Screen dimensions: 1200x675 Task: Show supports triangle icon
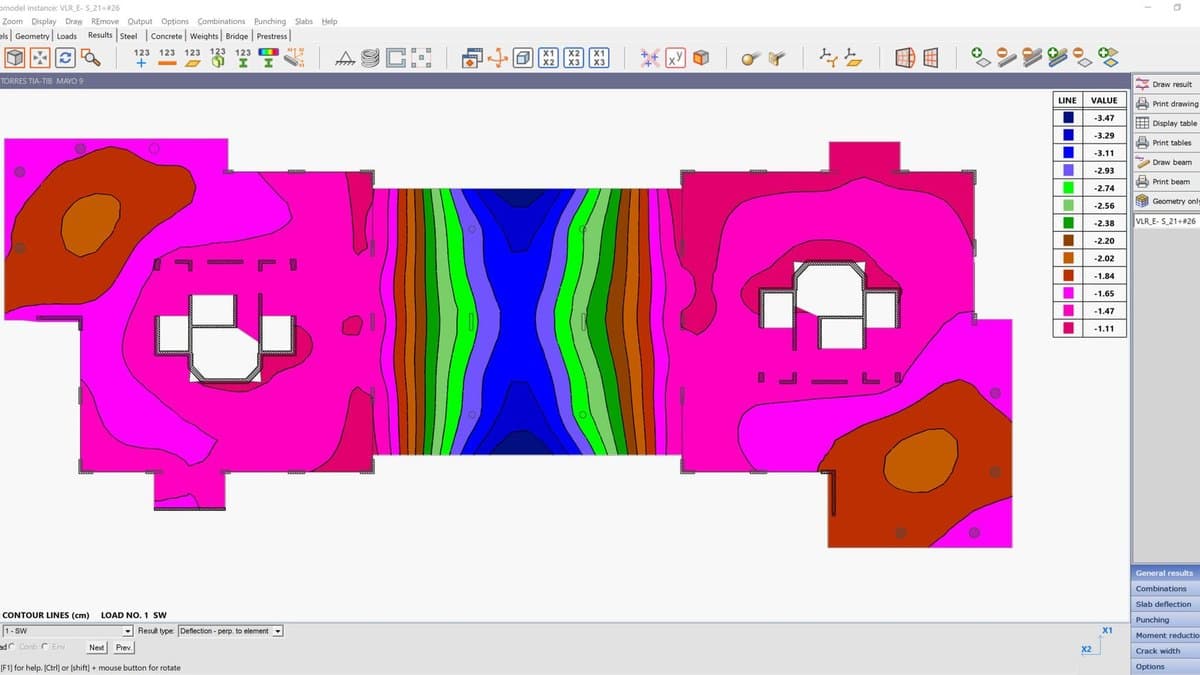click(345, 59)
